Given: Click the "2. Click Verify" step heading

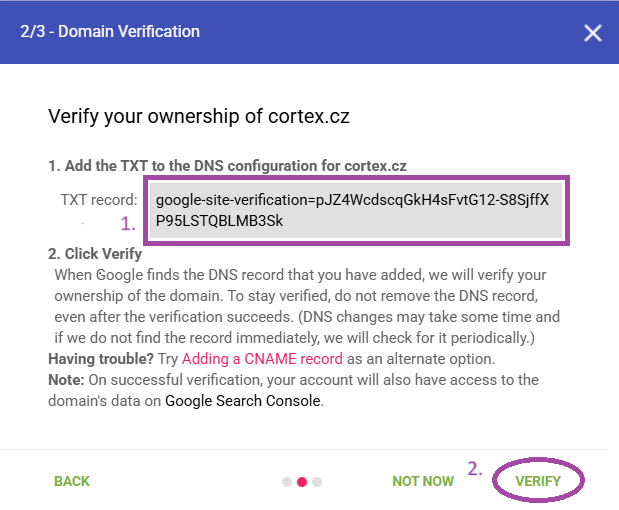Looking at the screenshot, I should click(x=95, y=254).
